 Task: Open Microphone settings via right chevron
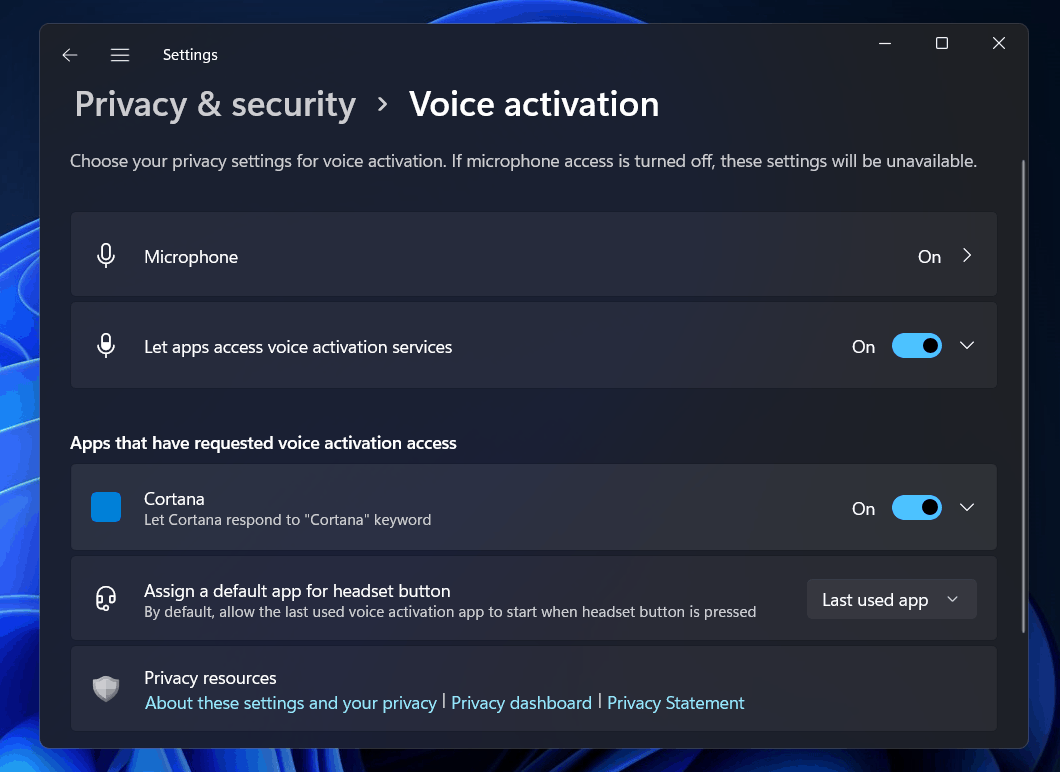(967, 256)
